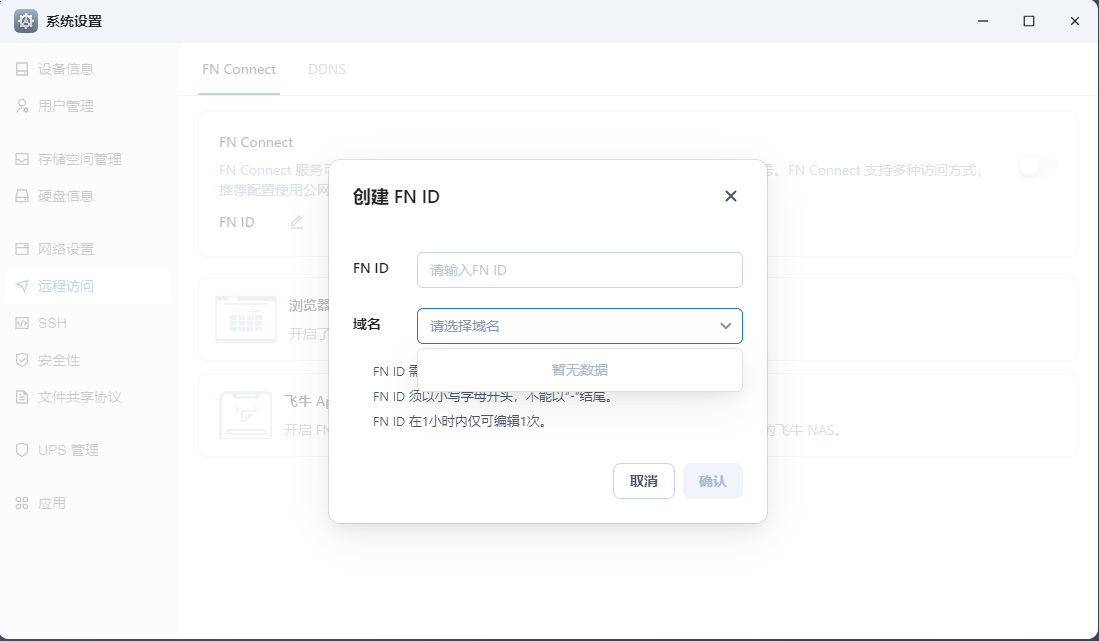Minimize the 系统设置 window

click(983, 21)
